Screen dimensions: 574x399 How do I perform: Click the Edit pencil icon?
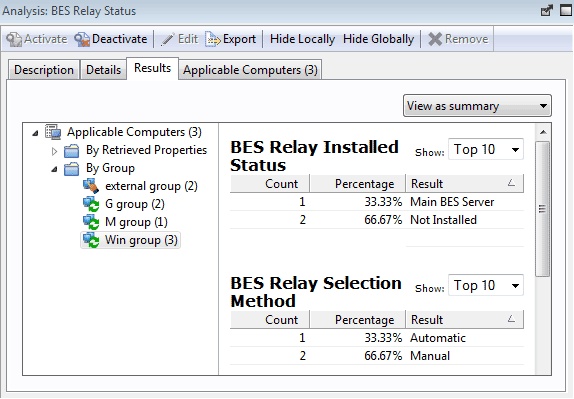pos(168,39)
